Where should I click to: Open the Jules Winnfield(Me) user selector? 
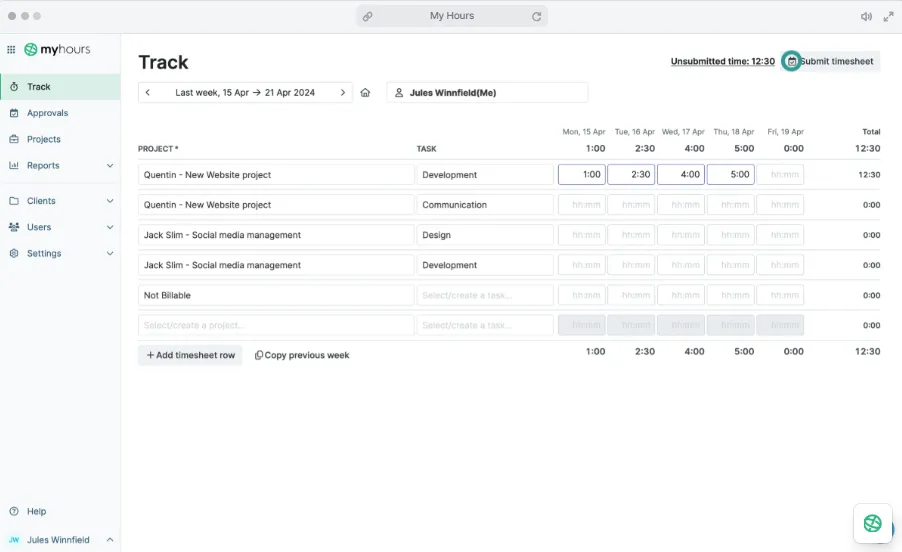pos(487,93)
